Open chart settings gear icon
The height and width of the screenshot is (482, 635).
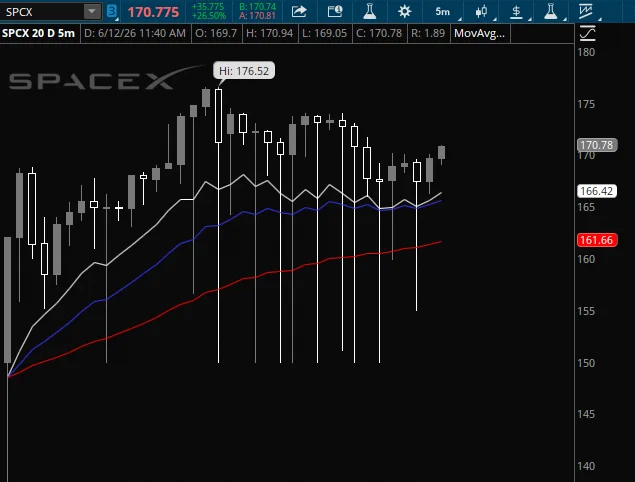(404, 11)
